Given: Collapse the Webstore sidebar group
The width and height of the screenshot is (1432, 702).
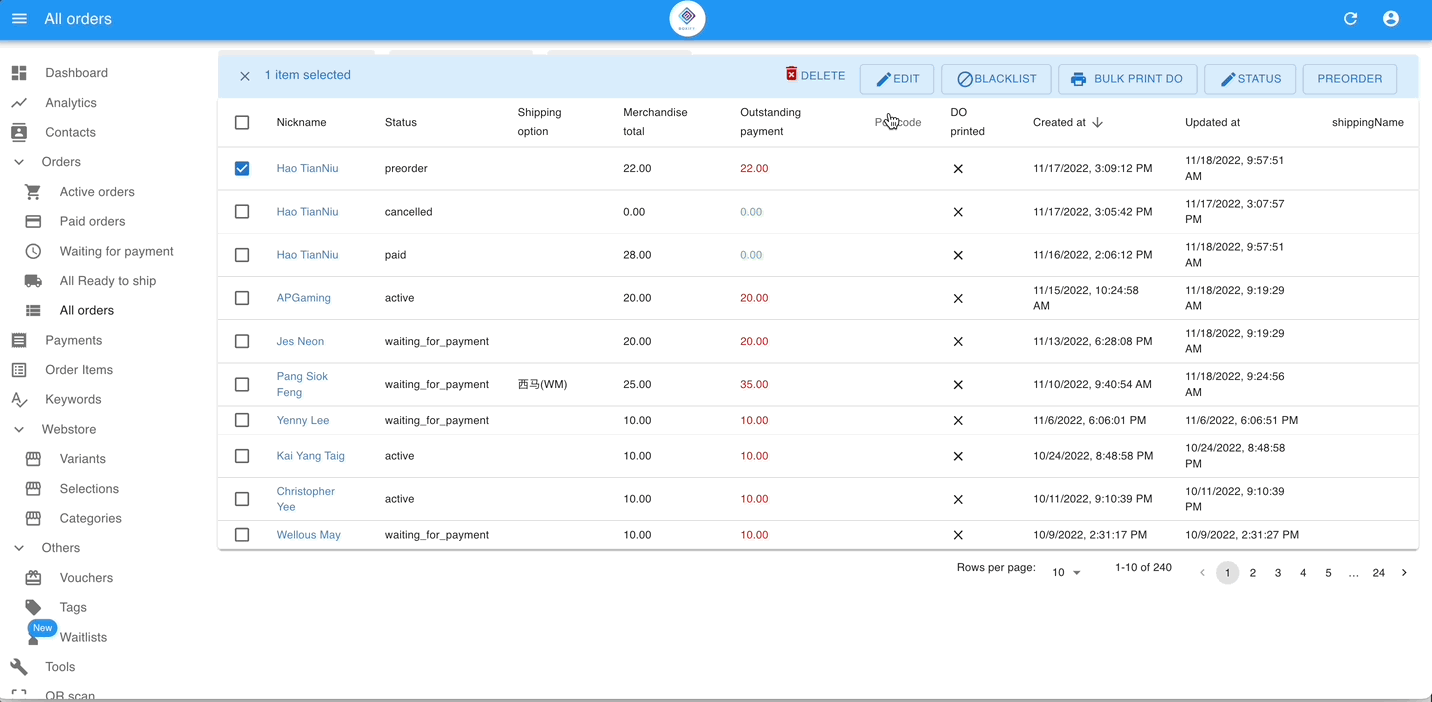Looking at the screenshot, I should tap(19, 429).
